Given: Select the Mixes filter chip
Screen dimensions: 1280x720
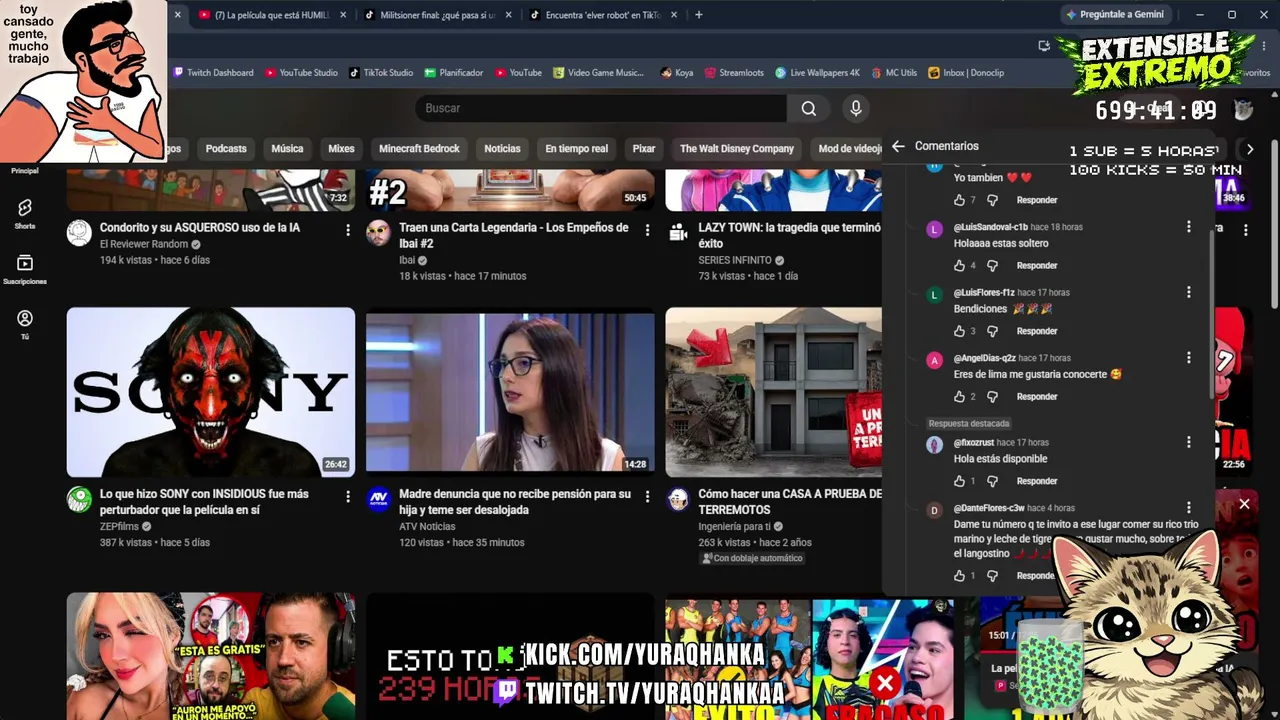Looking at the screenshot, I should pos(341,149).
